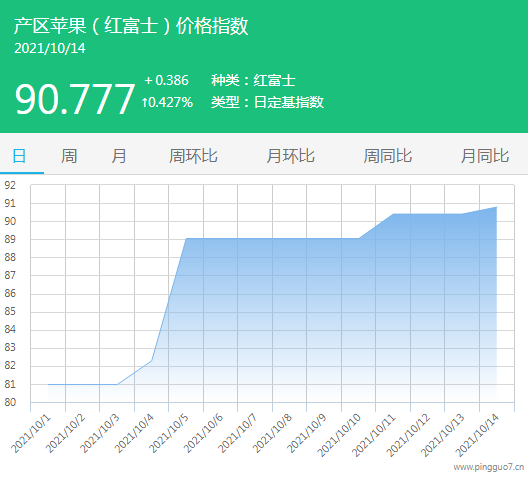Select the 月同比 tab
Viewport: 528px width, 478px height.
(485, 156)
